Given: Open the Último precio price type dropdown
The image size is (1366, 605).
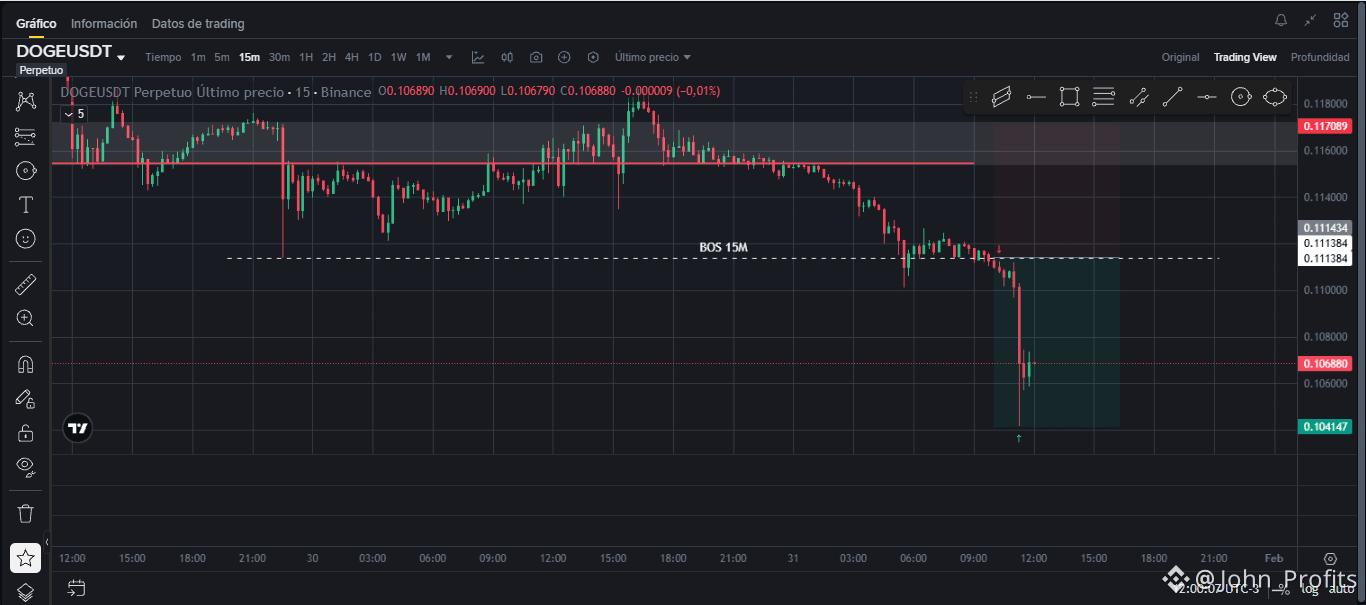Looking at the screenshot, I should point(653,57).
